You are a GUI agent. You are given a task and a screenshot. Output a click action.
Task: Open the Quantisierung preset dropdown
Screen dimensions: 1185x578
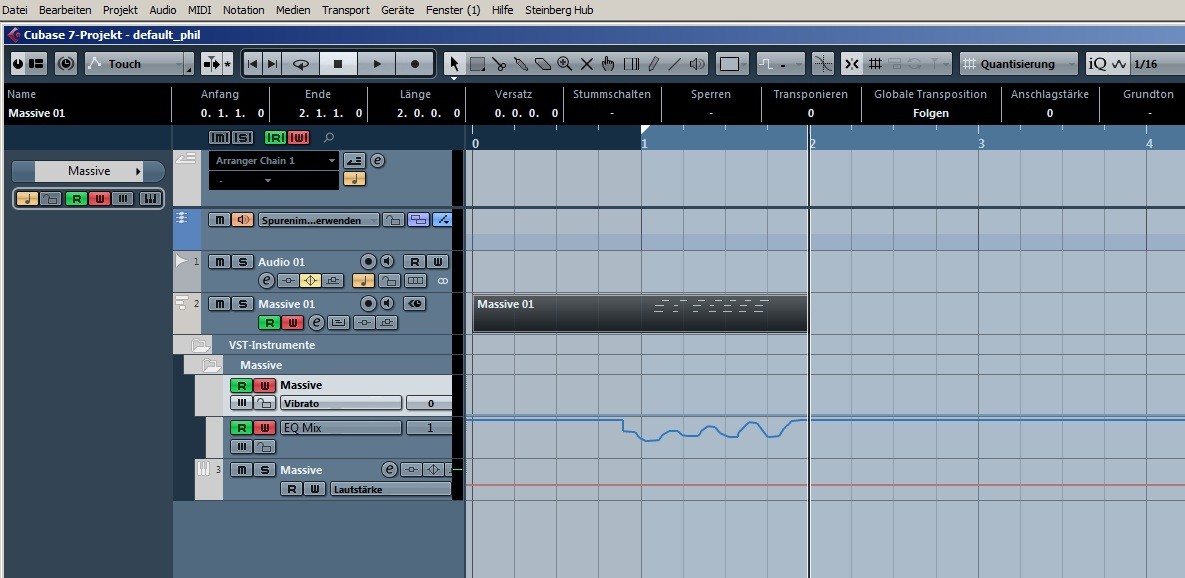[1019, 64]
